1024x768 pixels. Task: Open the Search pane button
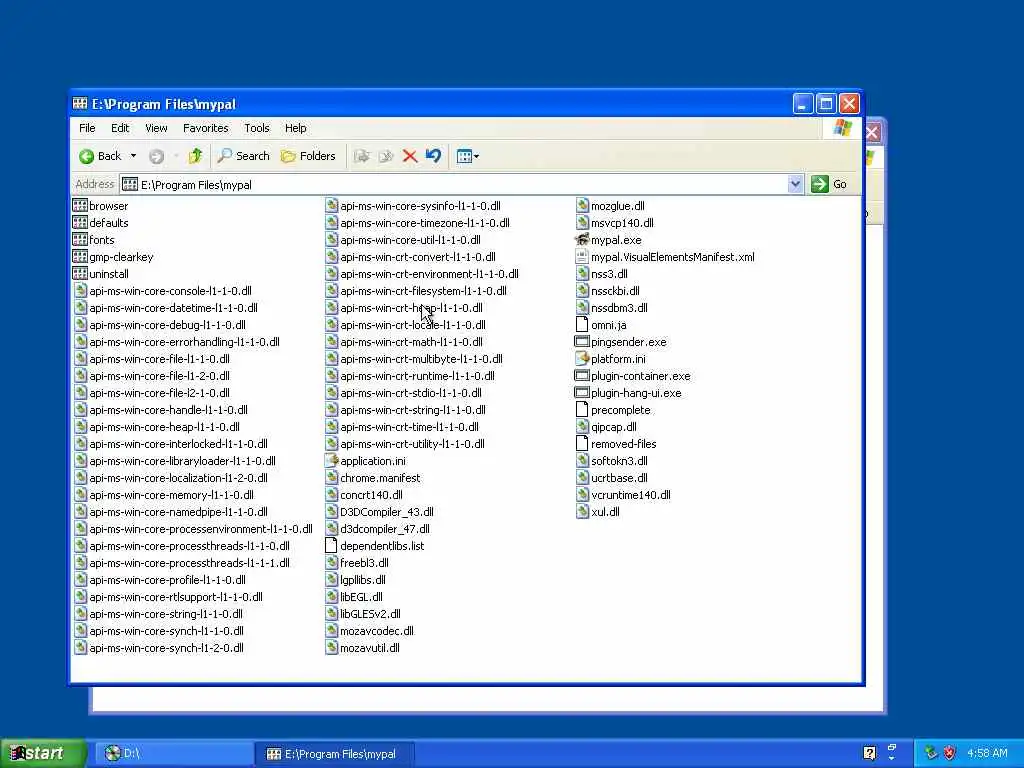click(243, 156)
